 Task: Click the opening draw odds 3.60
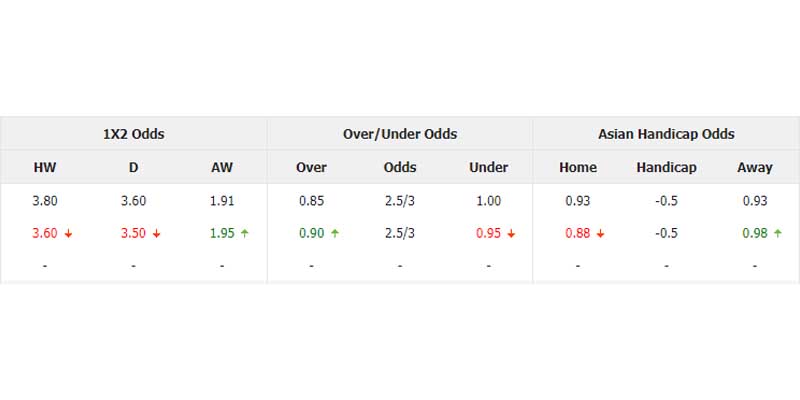pyautogui.click(x=133, y=201)
